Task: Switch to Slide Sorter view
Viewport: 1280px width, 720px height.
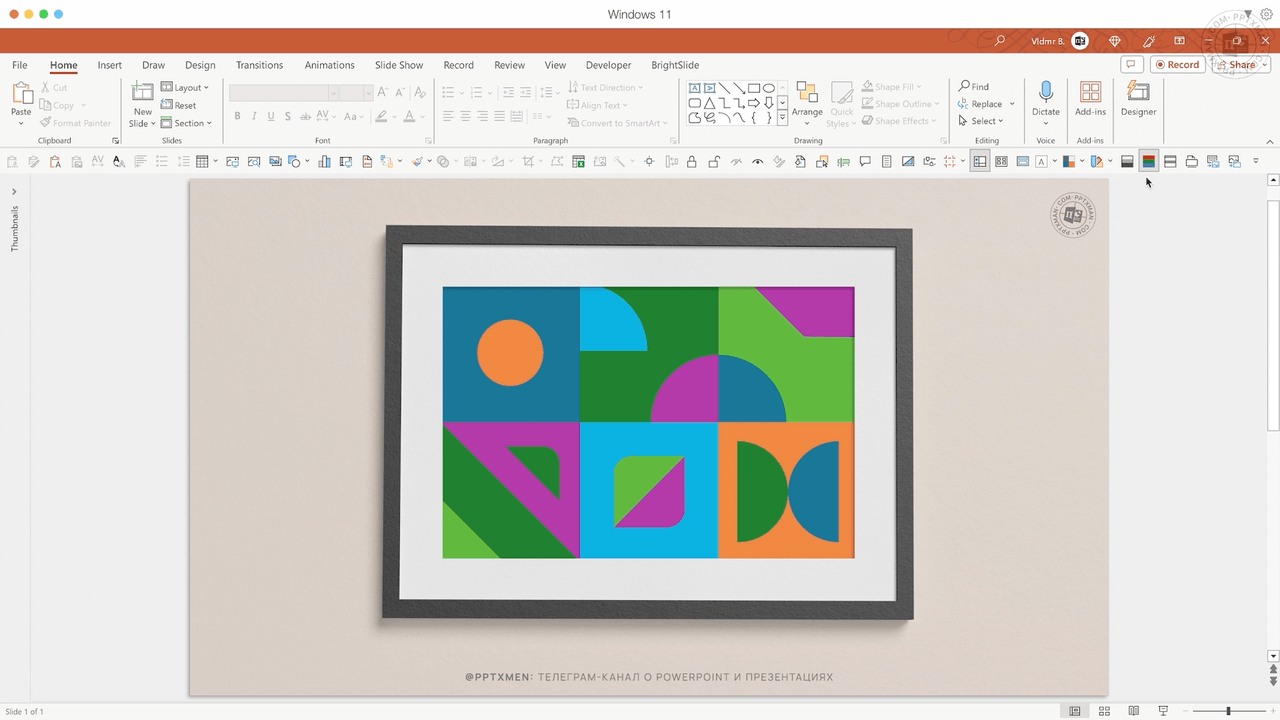Action: [1104, 711]
